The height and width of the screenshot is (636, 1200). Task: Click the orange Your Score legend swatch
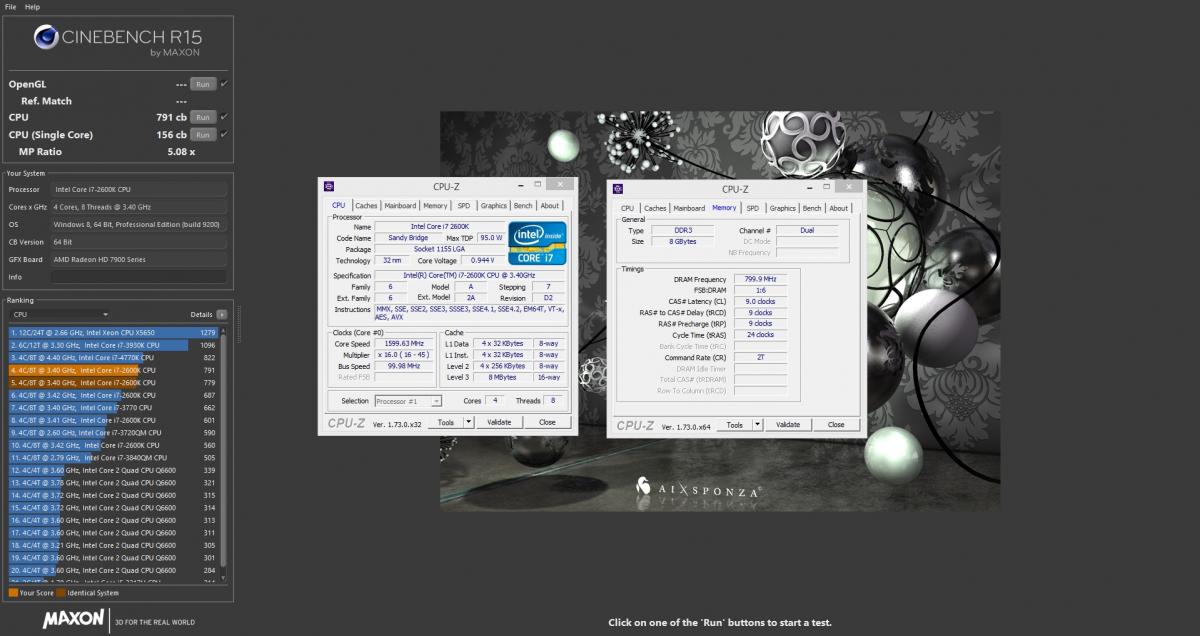[12, 593]
